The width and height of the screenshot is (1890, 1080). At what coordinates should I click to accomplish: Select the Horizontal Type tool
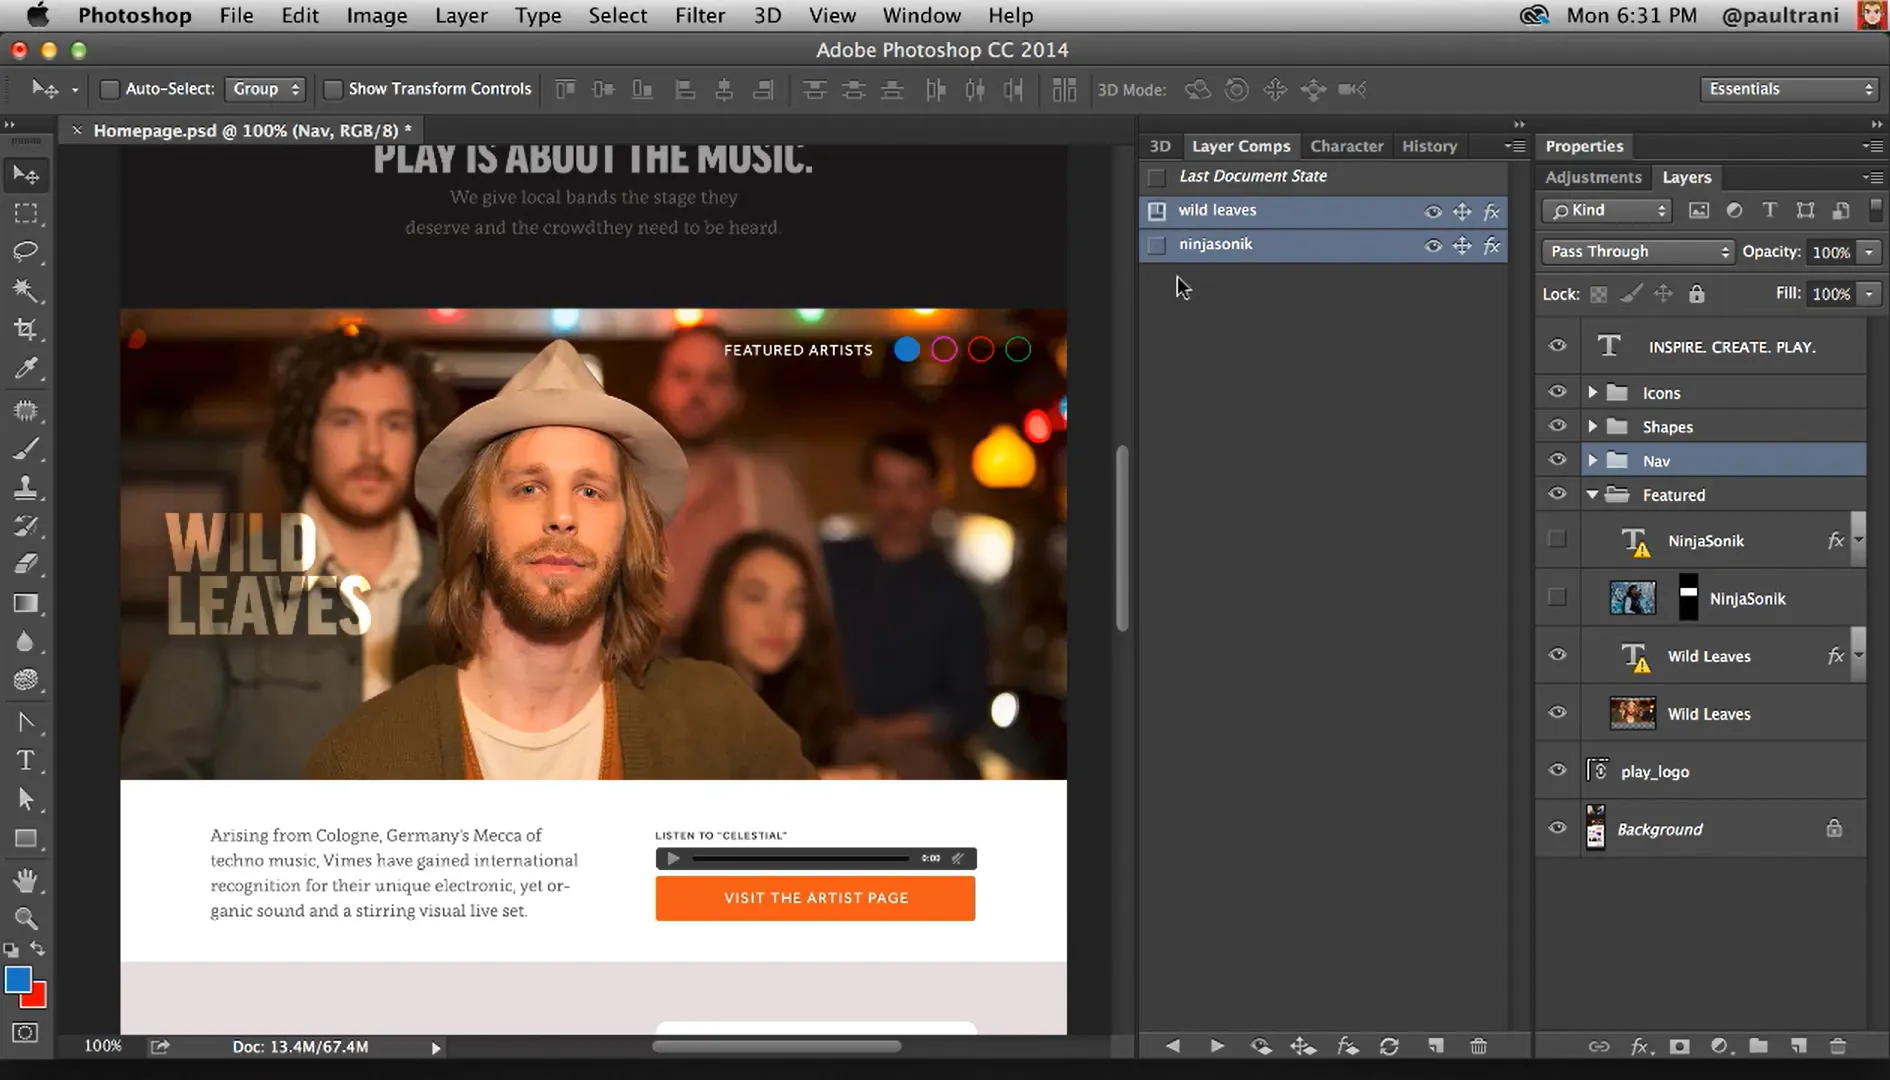point(26,761)
